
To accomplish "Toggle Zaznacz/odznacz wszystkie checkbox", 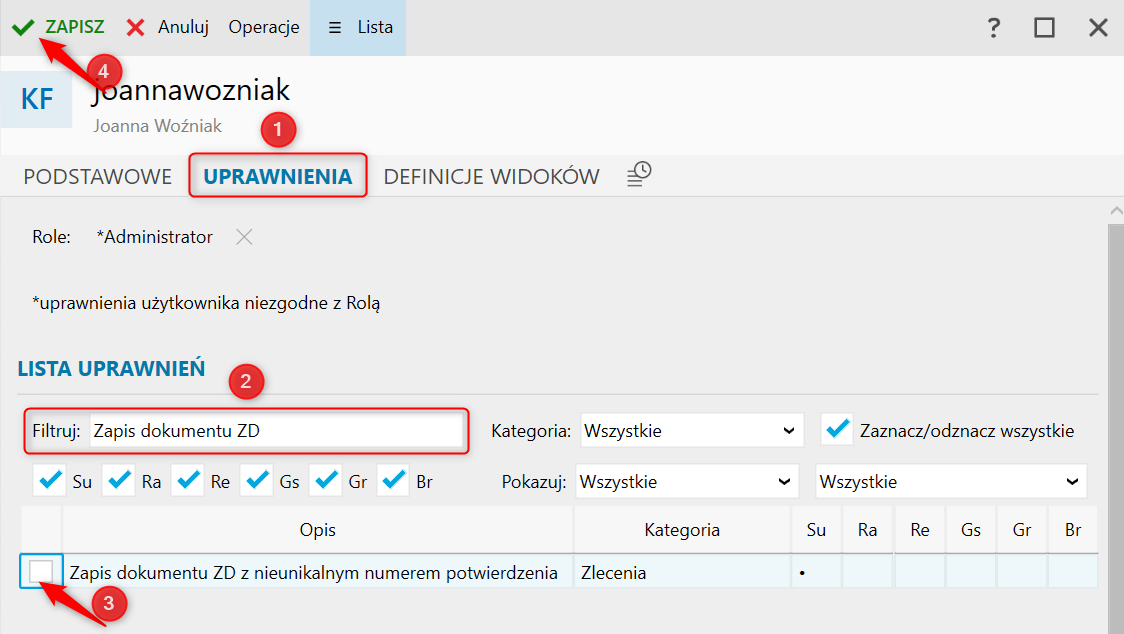I will tap(837, 430).
